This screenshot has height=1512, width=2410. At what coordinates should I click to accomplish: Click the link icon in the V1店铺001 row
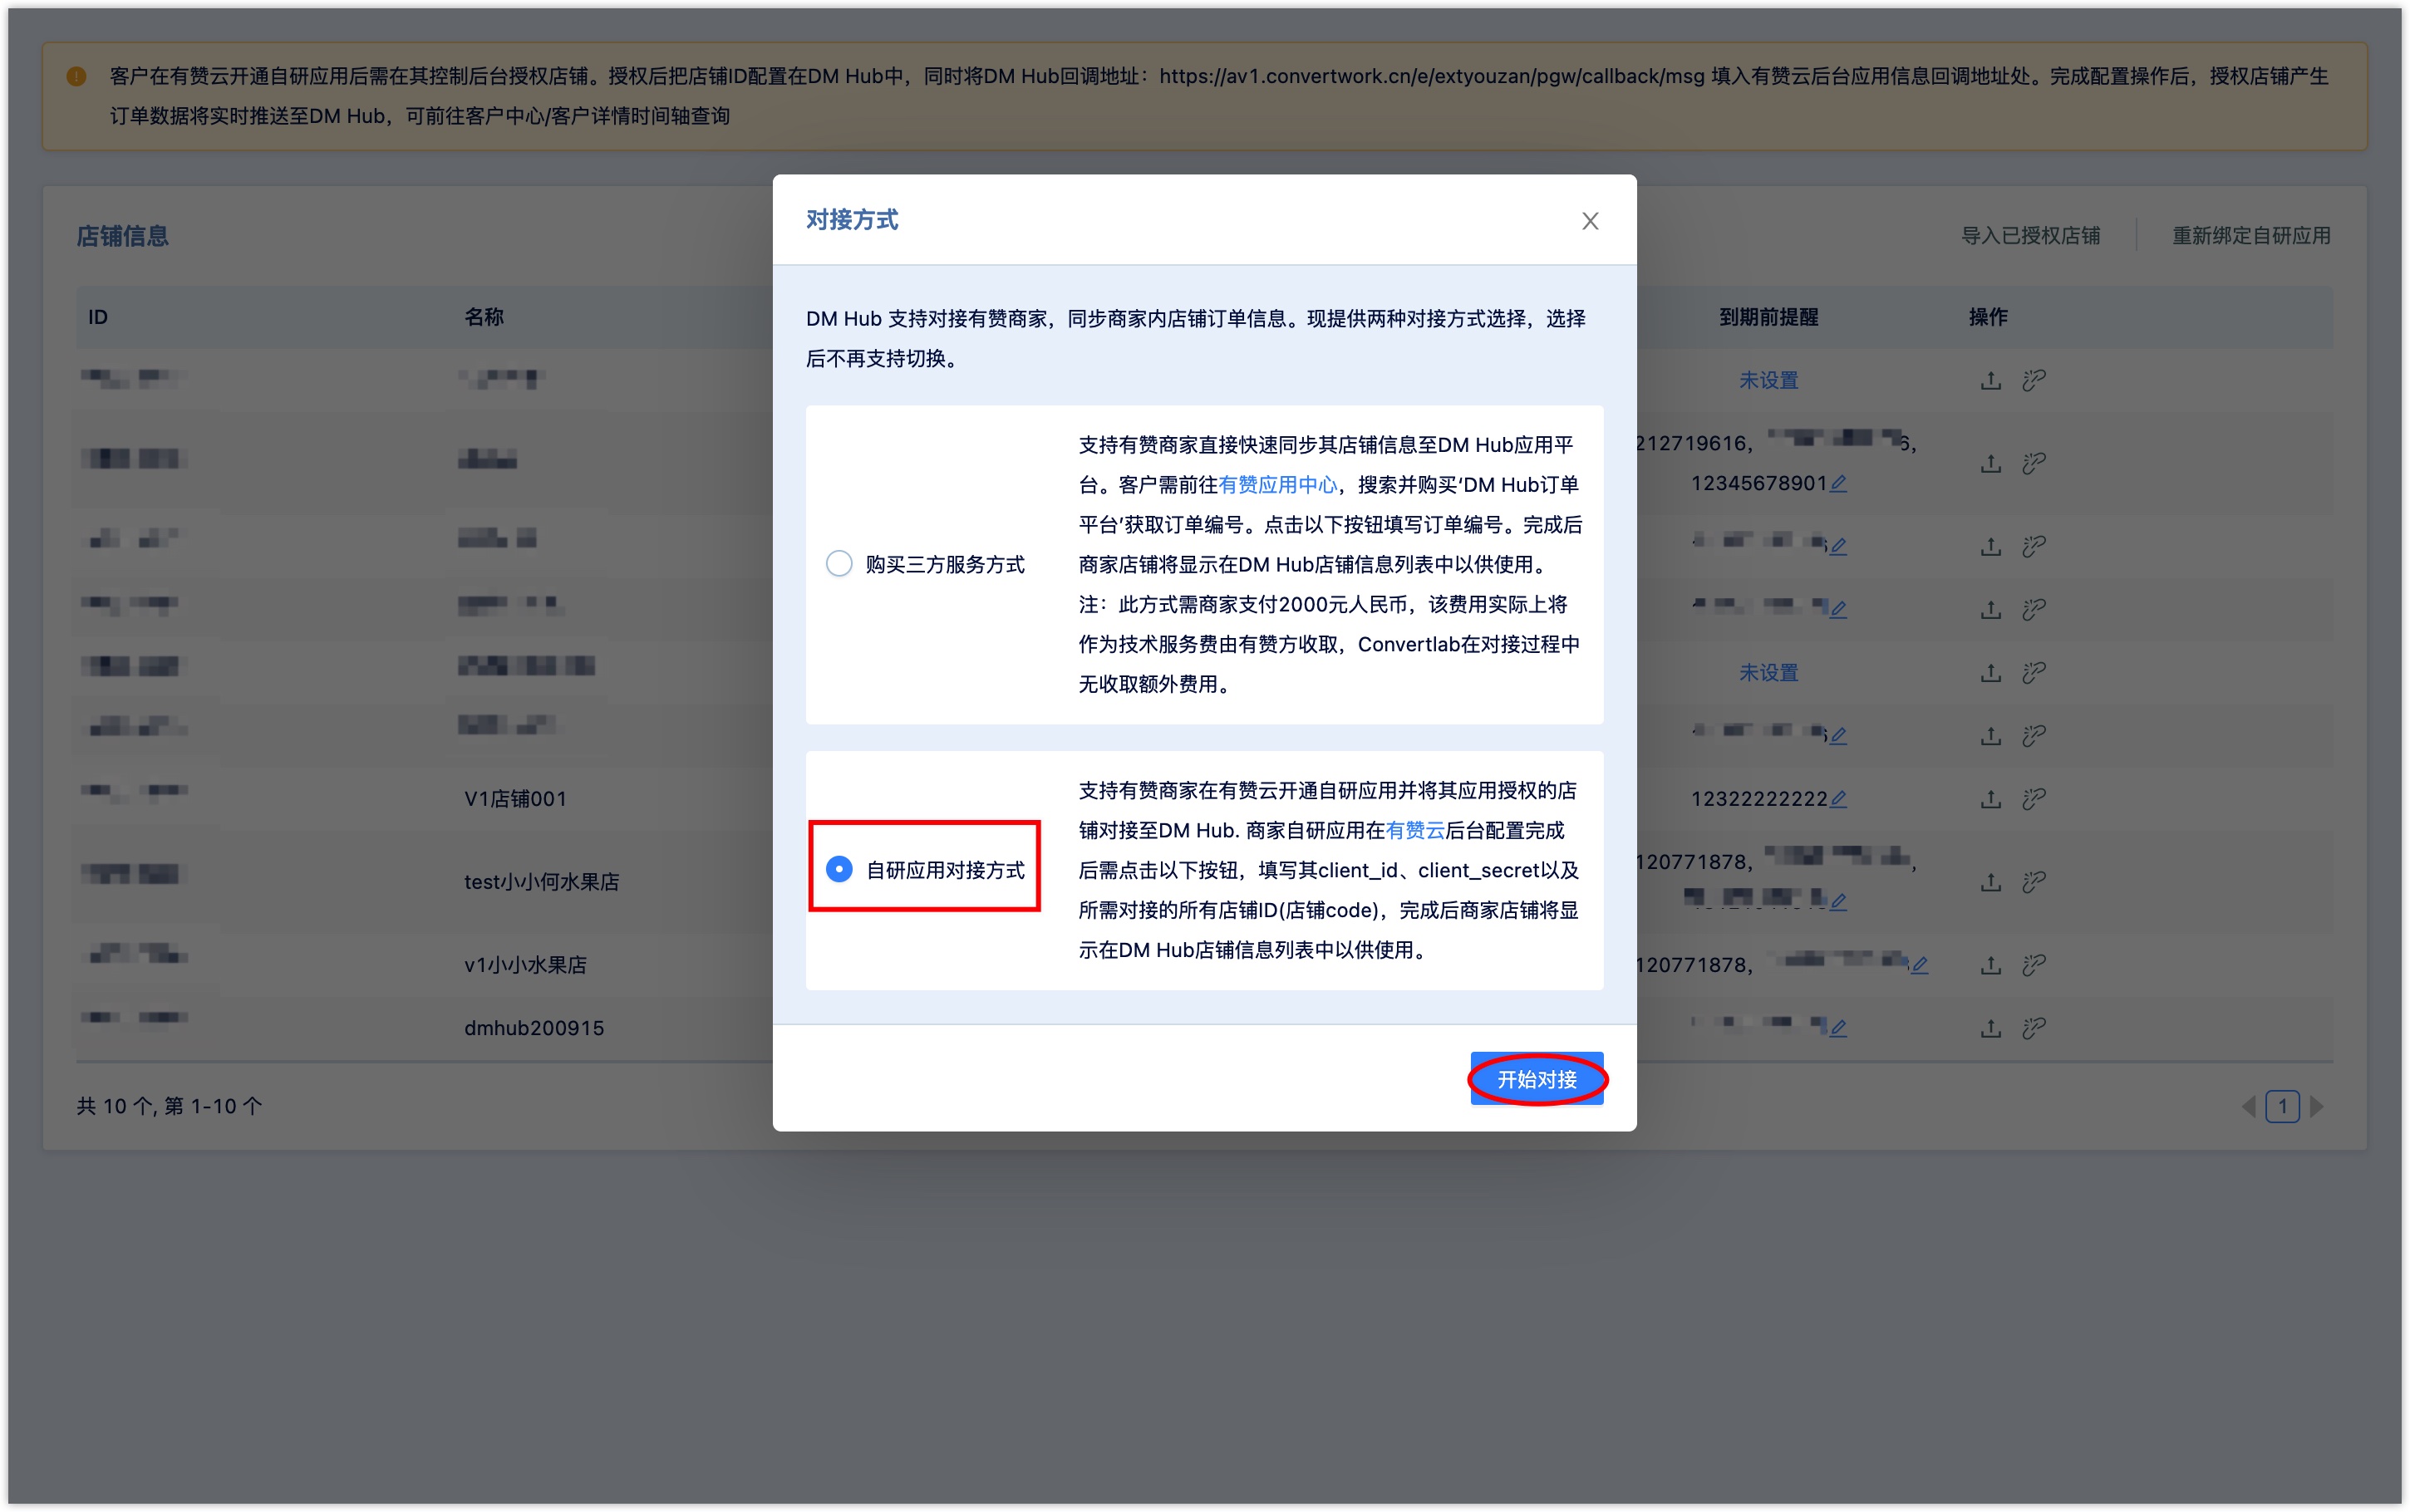click(2033, 799)
